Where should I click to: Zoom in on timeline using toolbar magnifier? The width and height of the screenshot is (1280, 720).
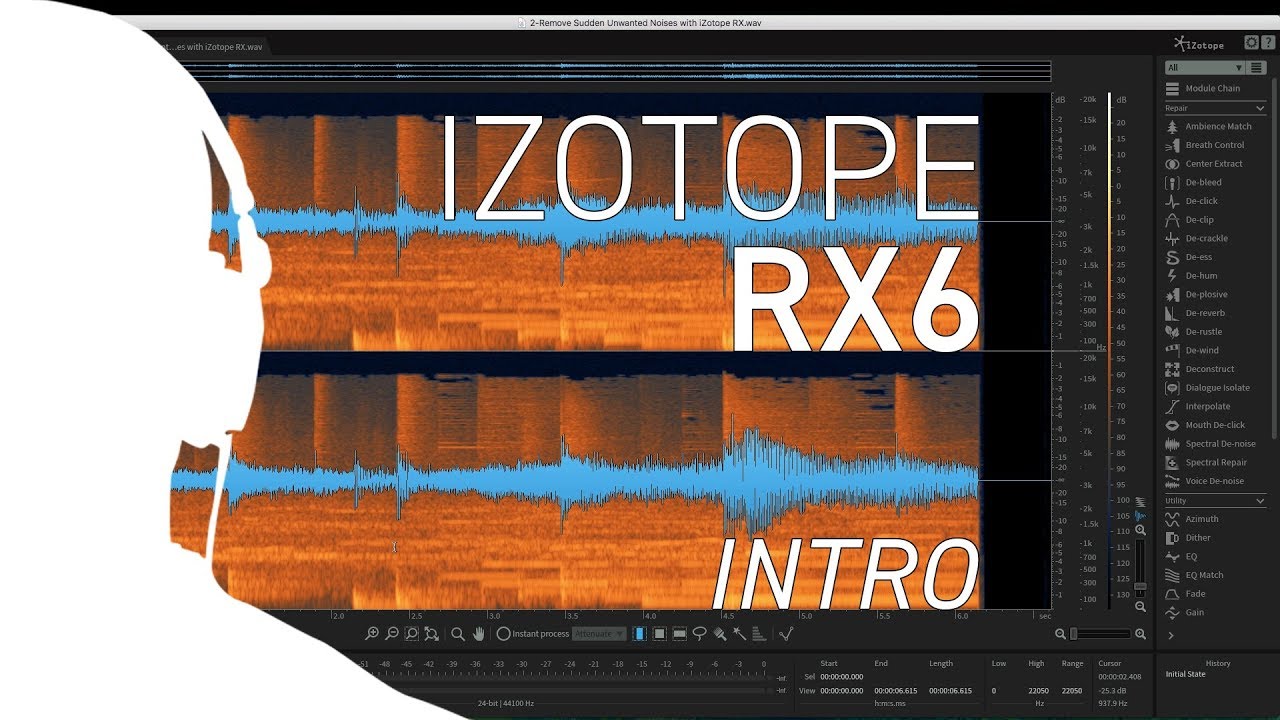pos(372,634)
